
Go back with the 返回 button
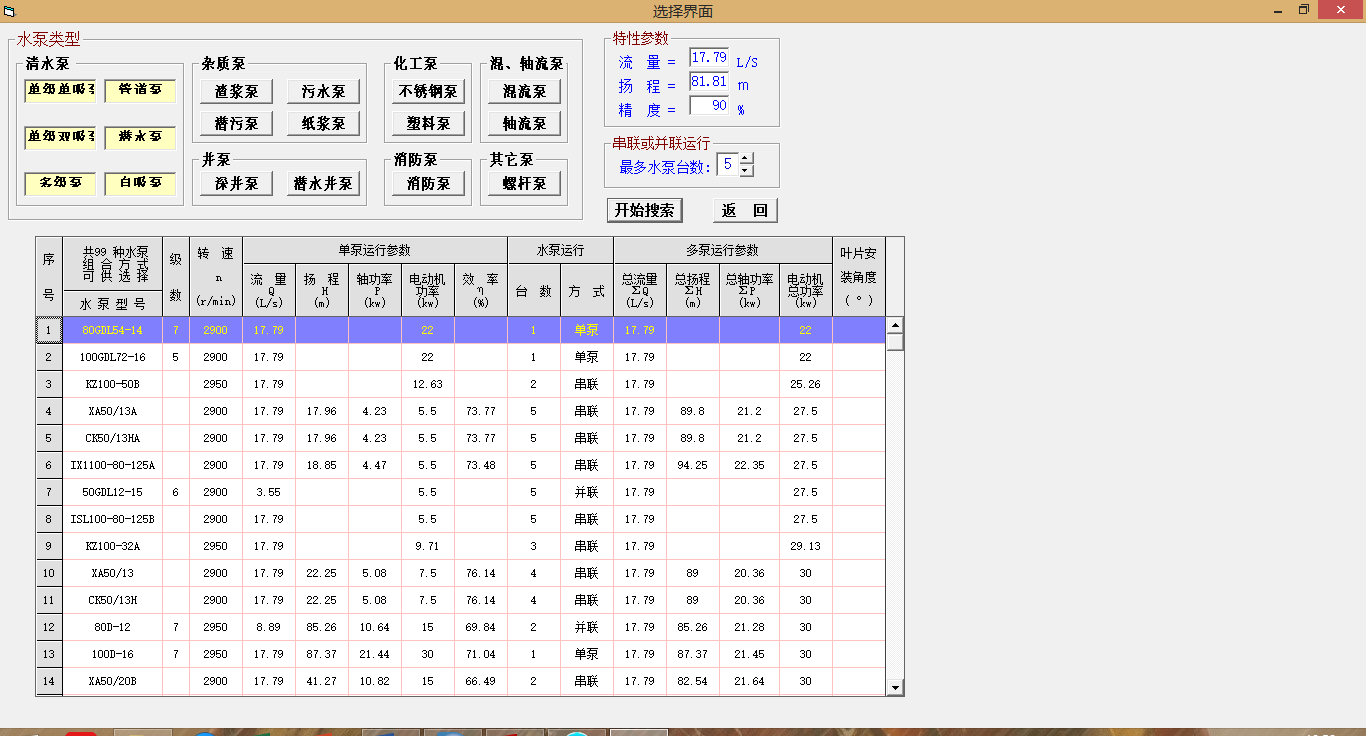tap(745, 210)
